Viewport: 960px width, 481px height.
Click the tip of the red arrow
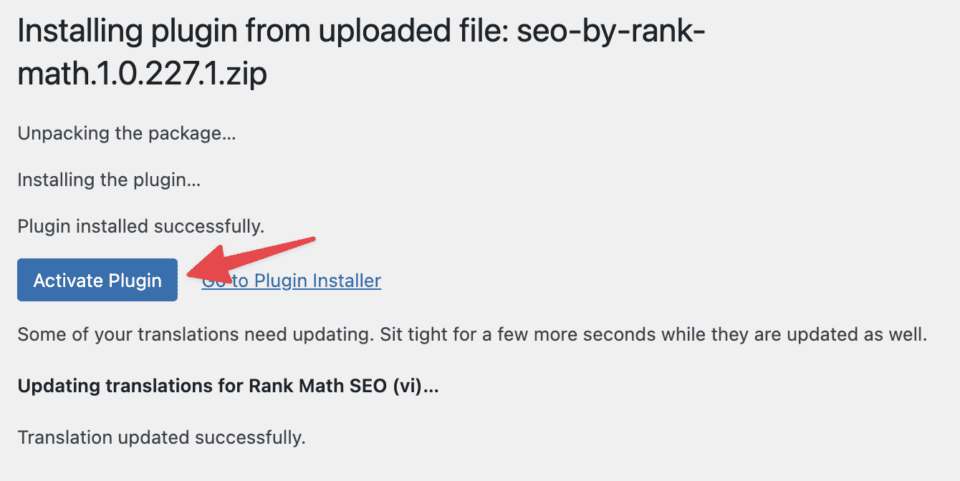189,270
